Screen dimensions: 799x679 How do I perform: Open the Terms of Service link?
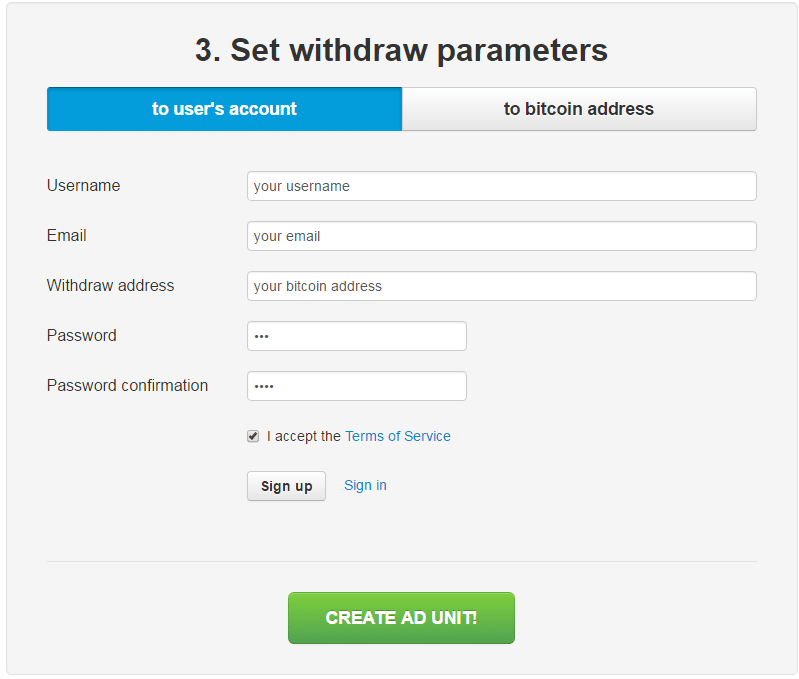coord(397,436)
